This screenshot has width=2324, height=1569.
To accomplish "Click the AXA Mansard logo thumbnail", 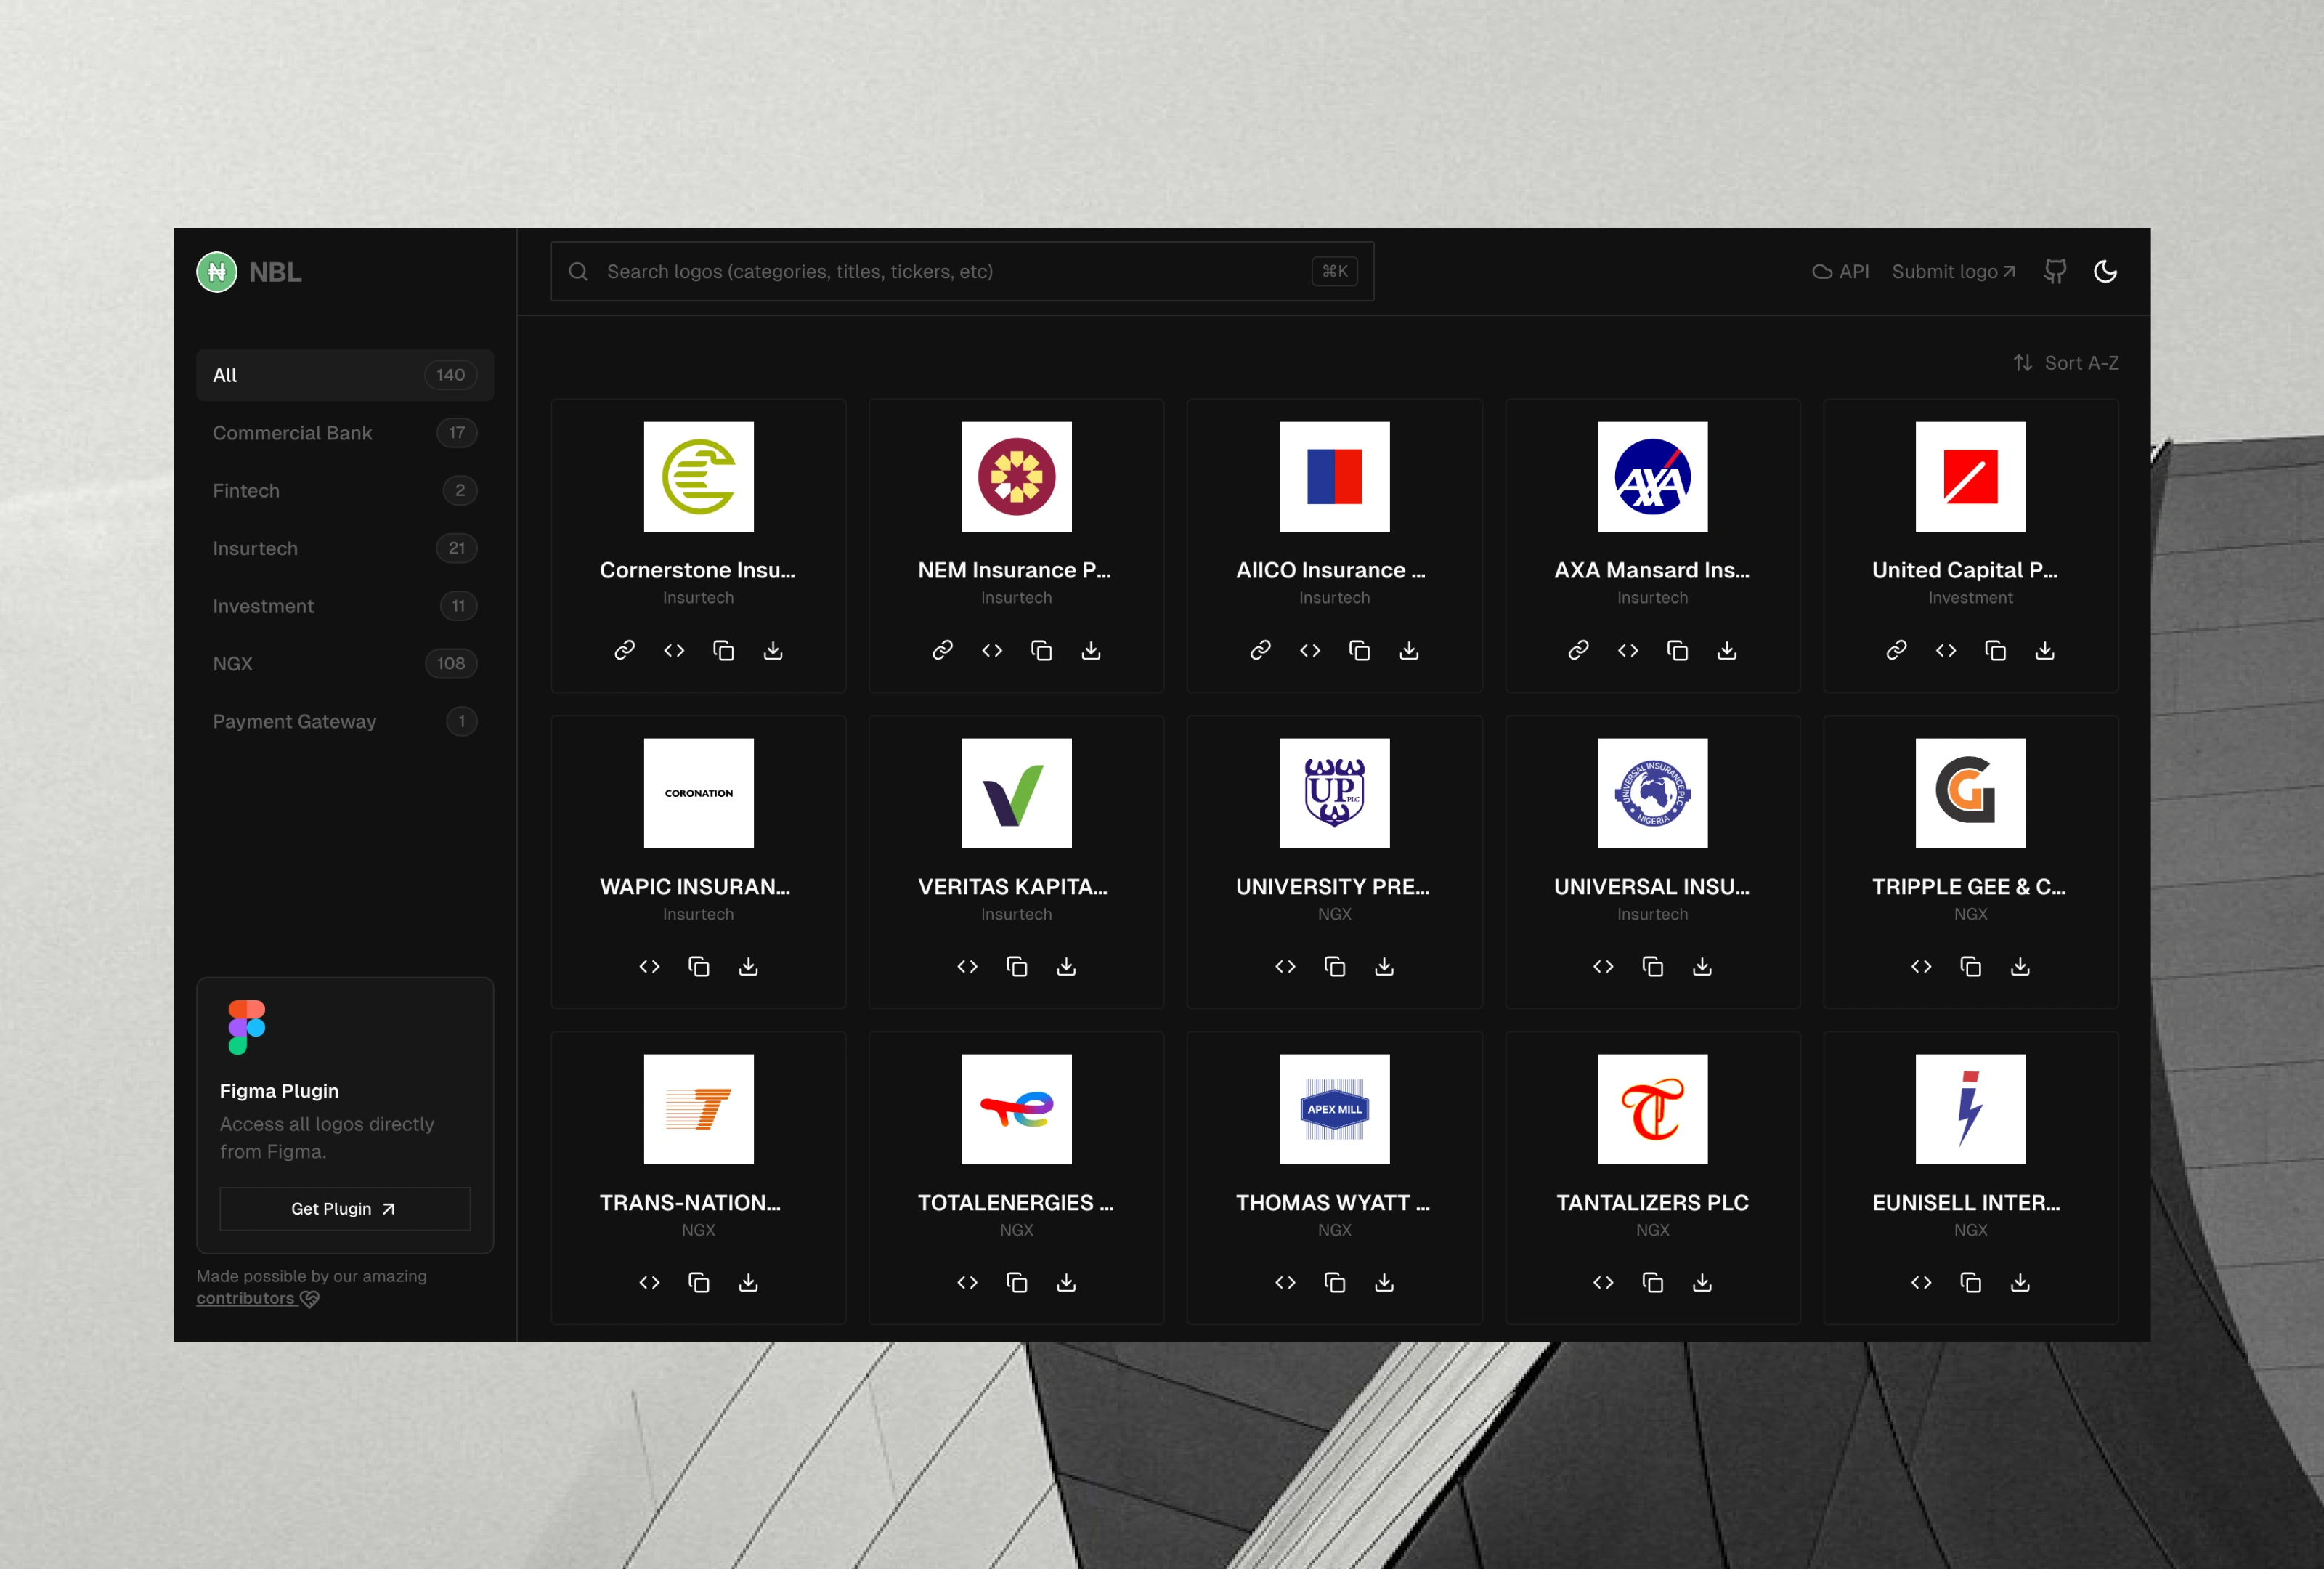I will (x=1653, y=477).
